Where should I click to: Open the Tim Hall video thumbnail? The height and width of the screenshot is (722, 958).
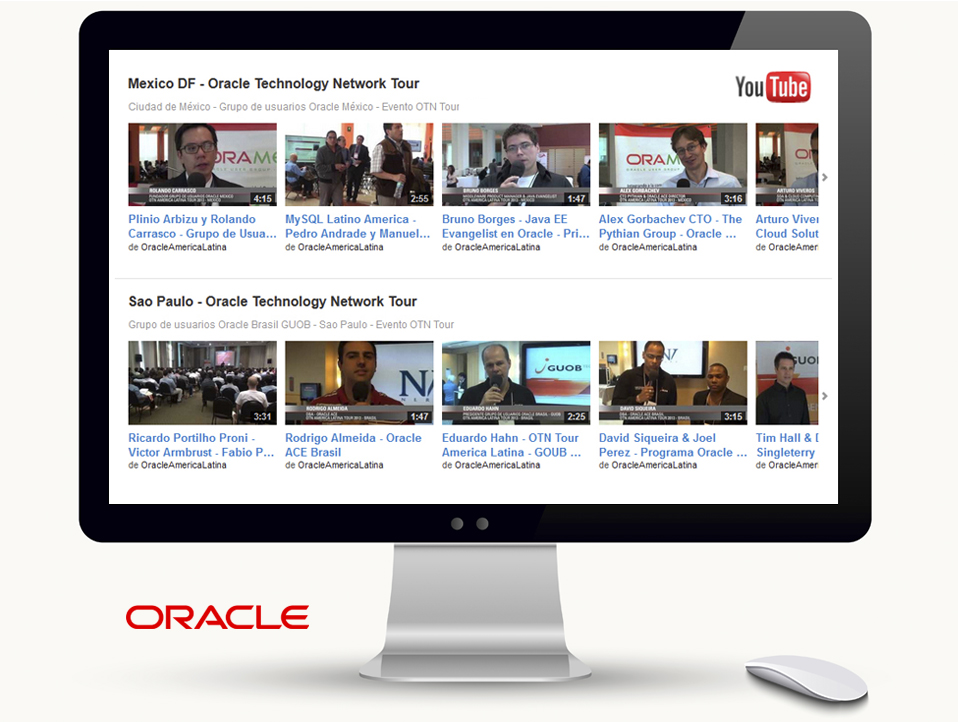[x=787, y=383]
